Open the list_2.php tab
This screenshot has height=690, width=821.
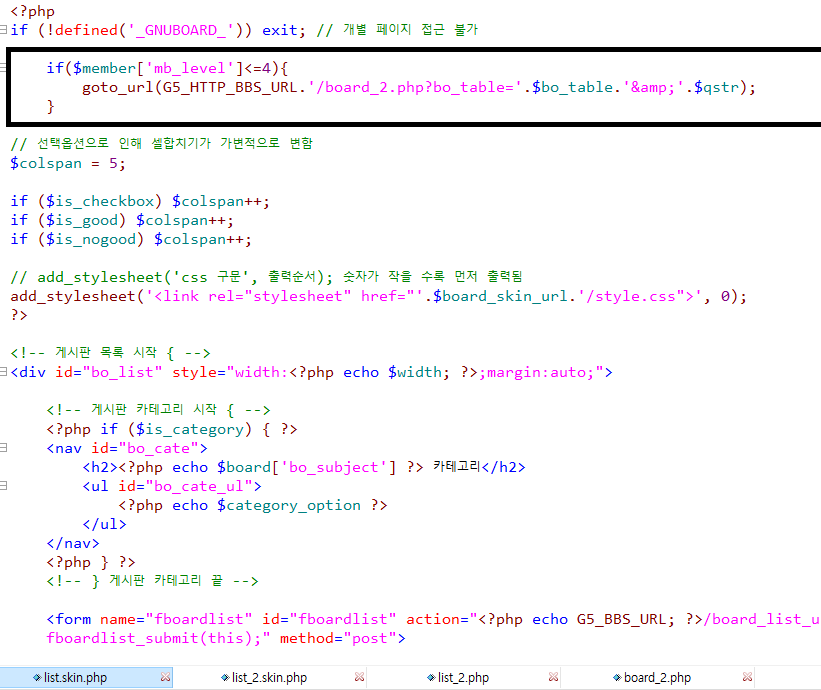(463, 678)
